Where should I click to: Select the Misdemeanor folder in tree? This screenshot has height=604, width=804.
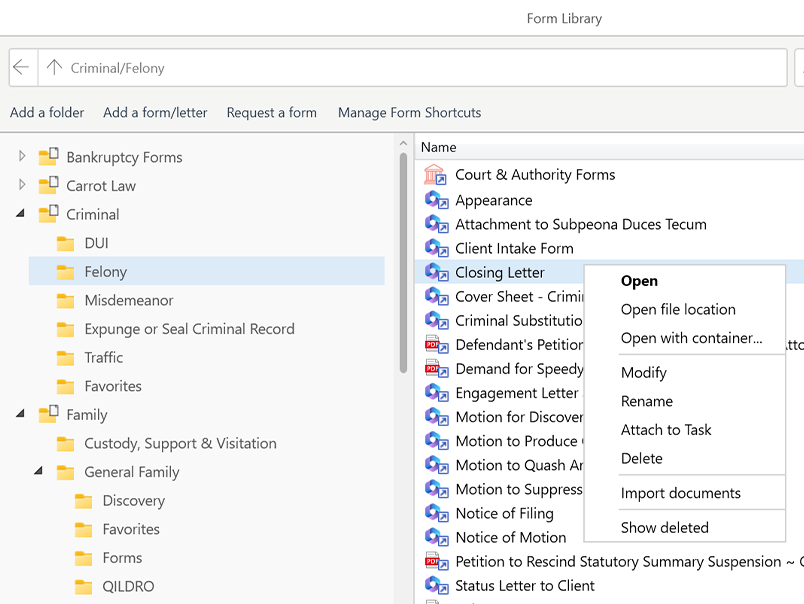click(x=128, y=300)
